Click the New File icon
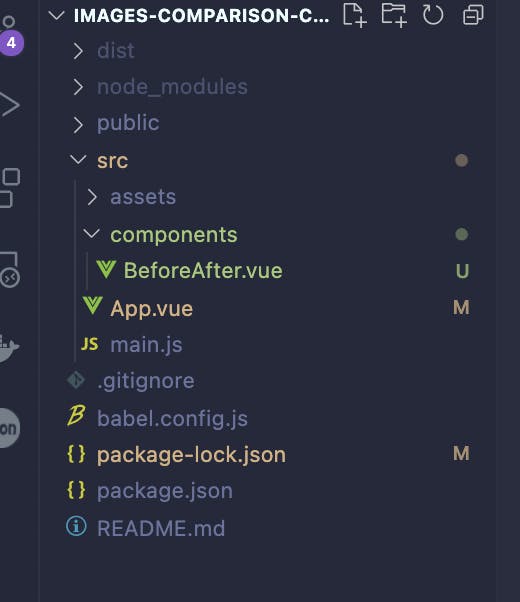 (354, 15)
